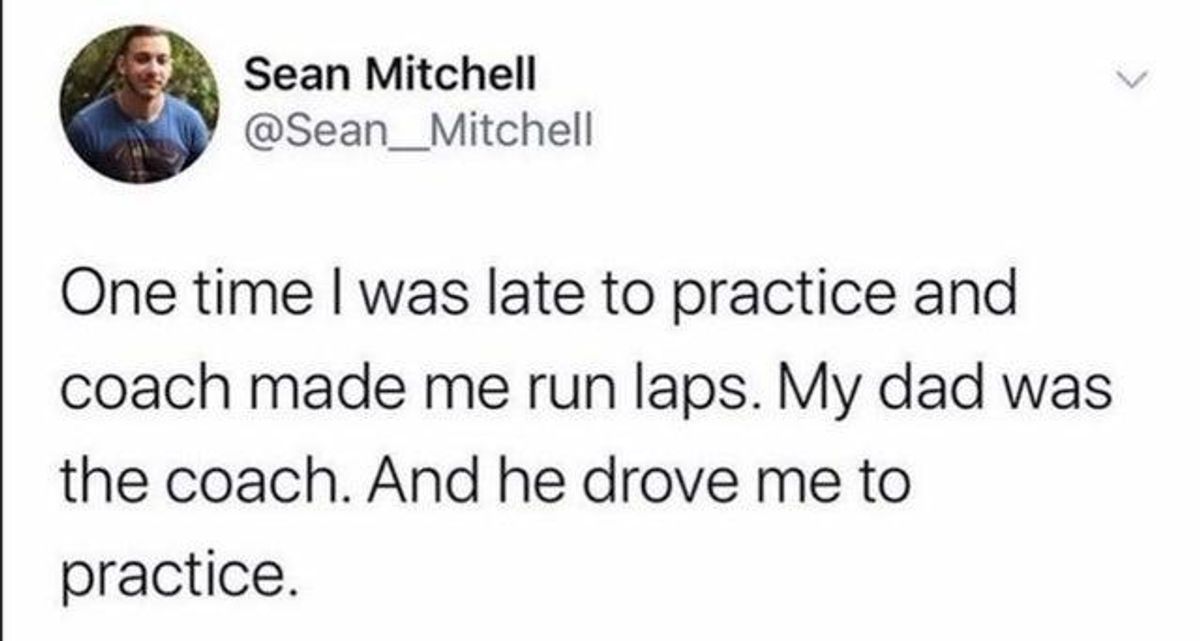Open Sean Mitchell's profile picture
The height and width of the screenshot is (641, 1200).
tap(139, 104)
